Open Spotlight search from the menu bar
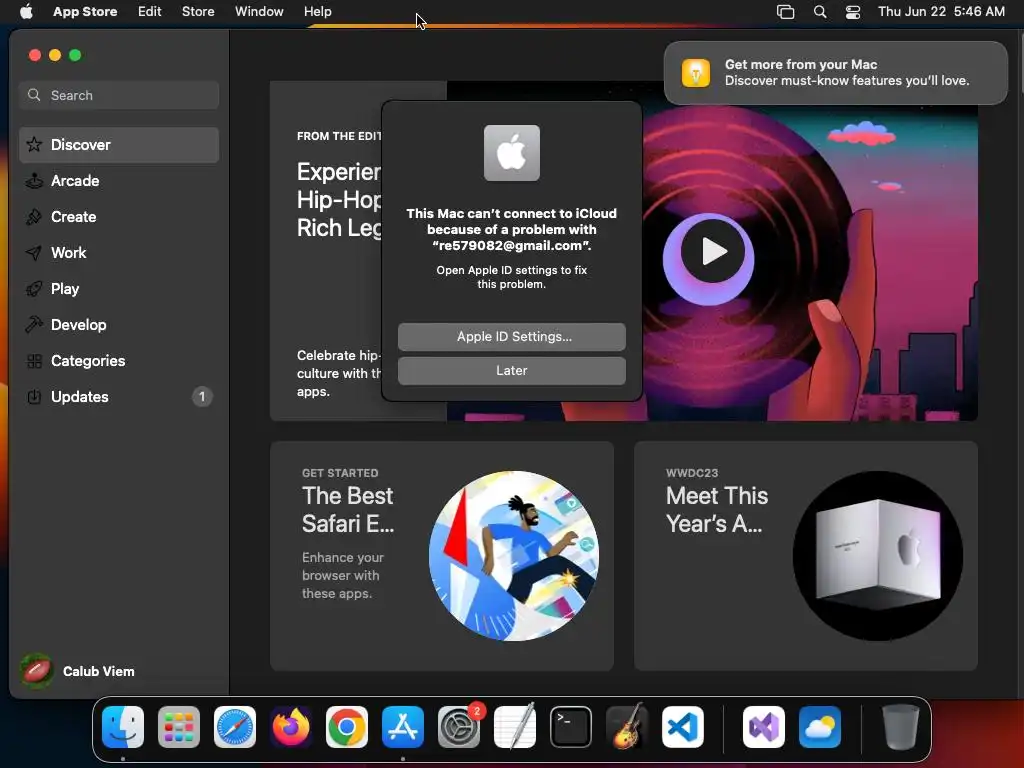1024x768 pixels. coord(820,12)
